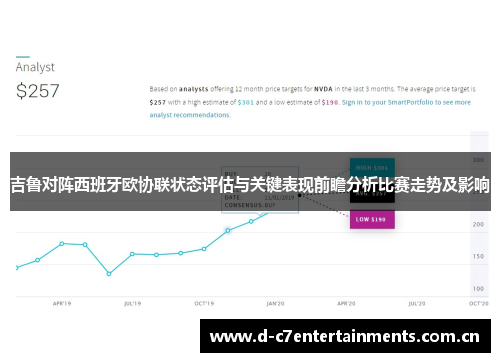Select the chart data point above APR'19
The height and width of the screenshot is (362, 500).
62,244
